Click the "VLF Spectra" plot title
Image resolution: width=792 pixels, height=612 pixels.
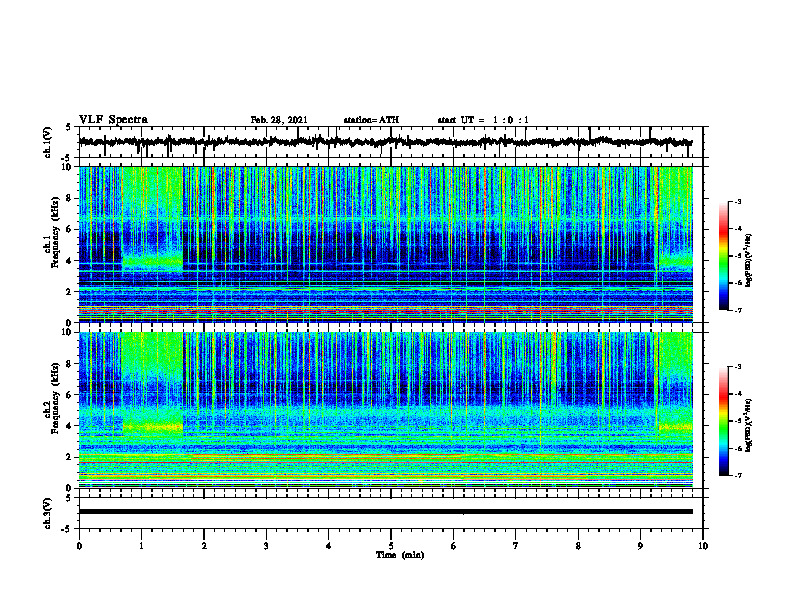point(113,120)
